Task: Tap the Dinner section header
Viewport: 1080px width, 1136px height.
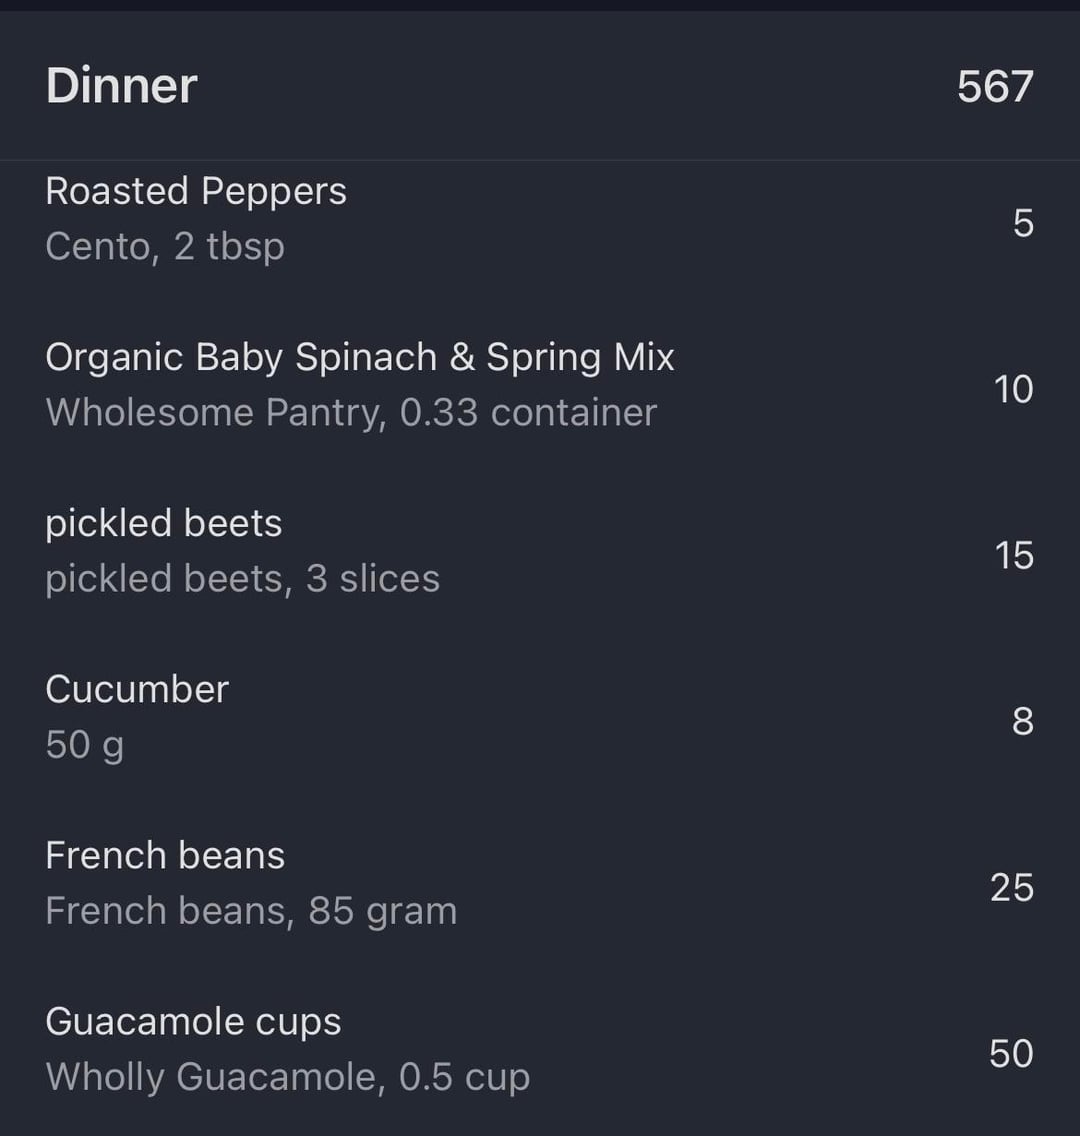Action: pos(121,86)
